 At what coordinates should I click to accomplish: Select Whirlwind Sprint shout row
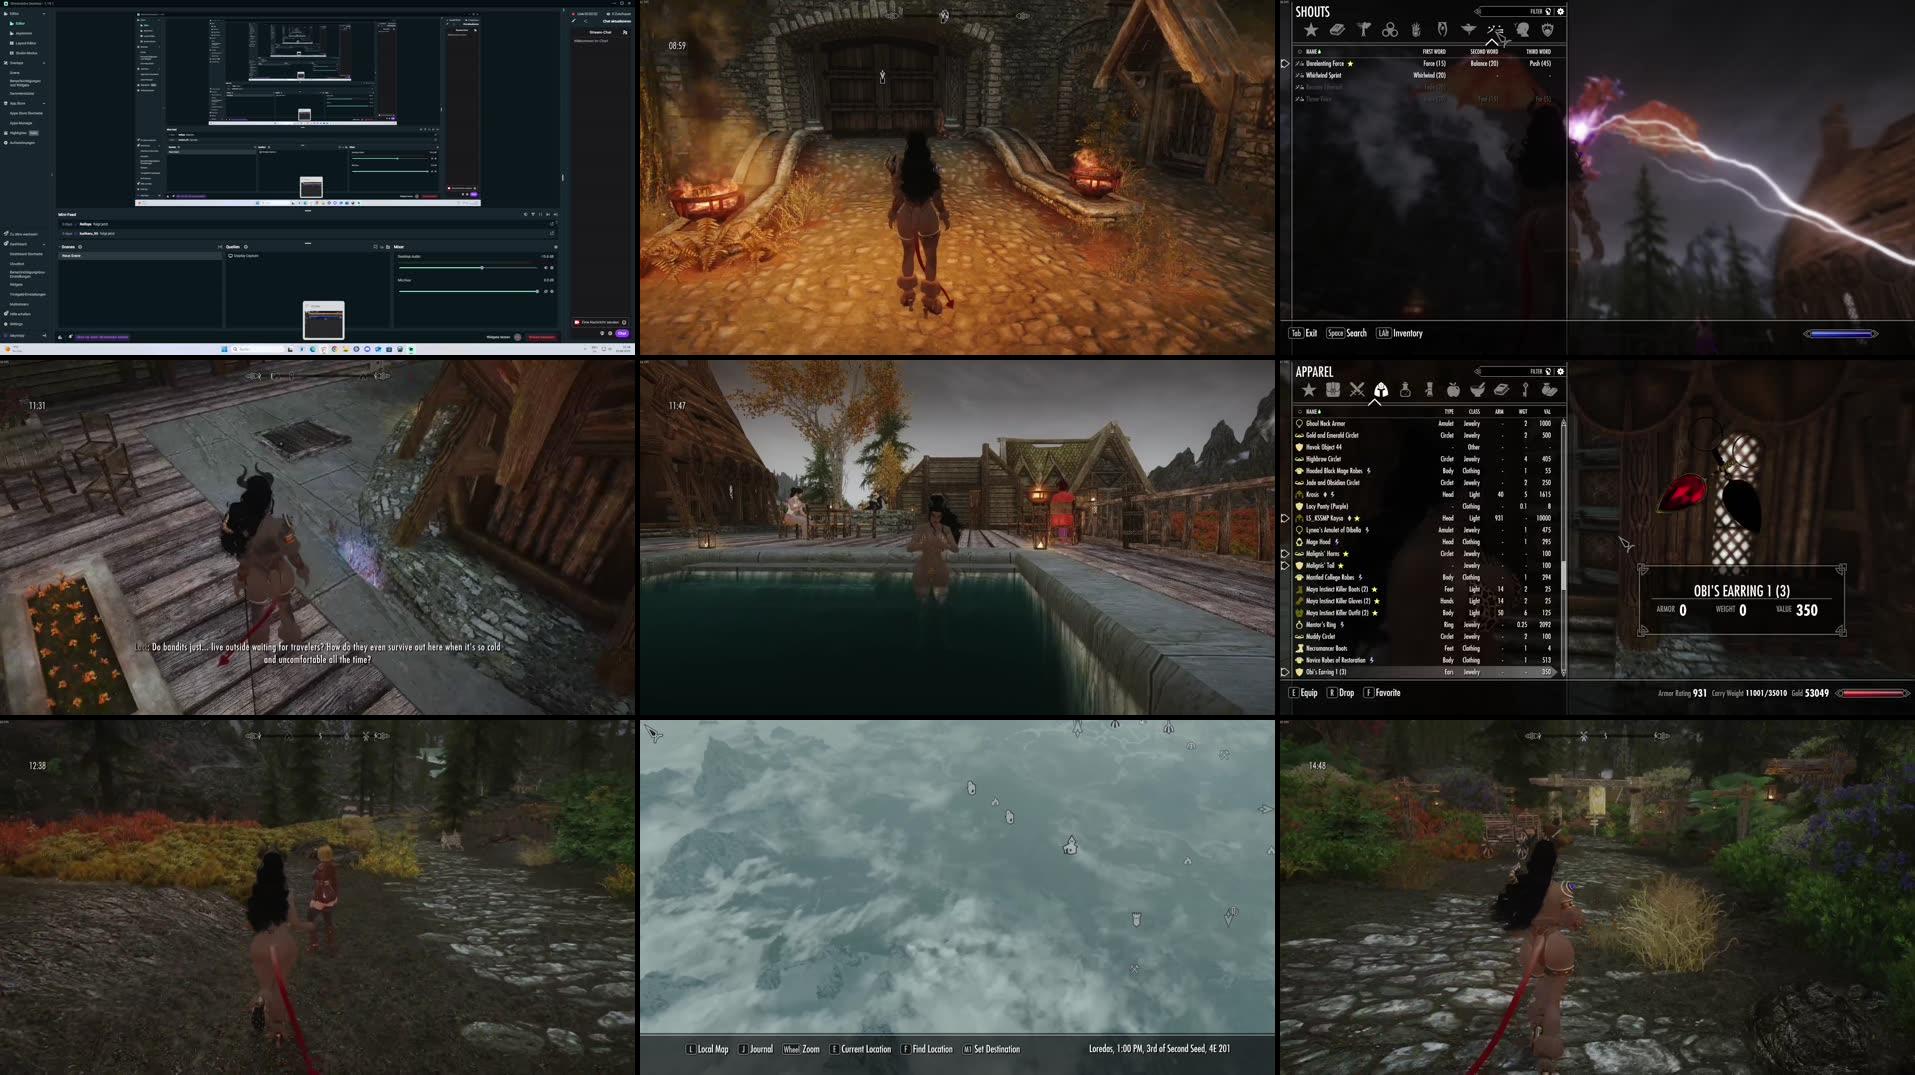[x=1427, y=75]
